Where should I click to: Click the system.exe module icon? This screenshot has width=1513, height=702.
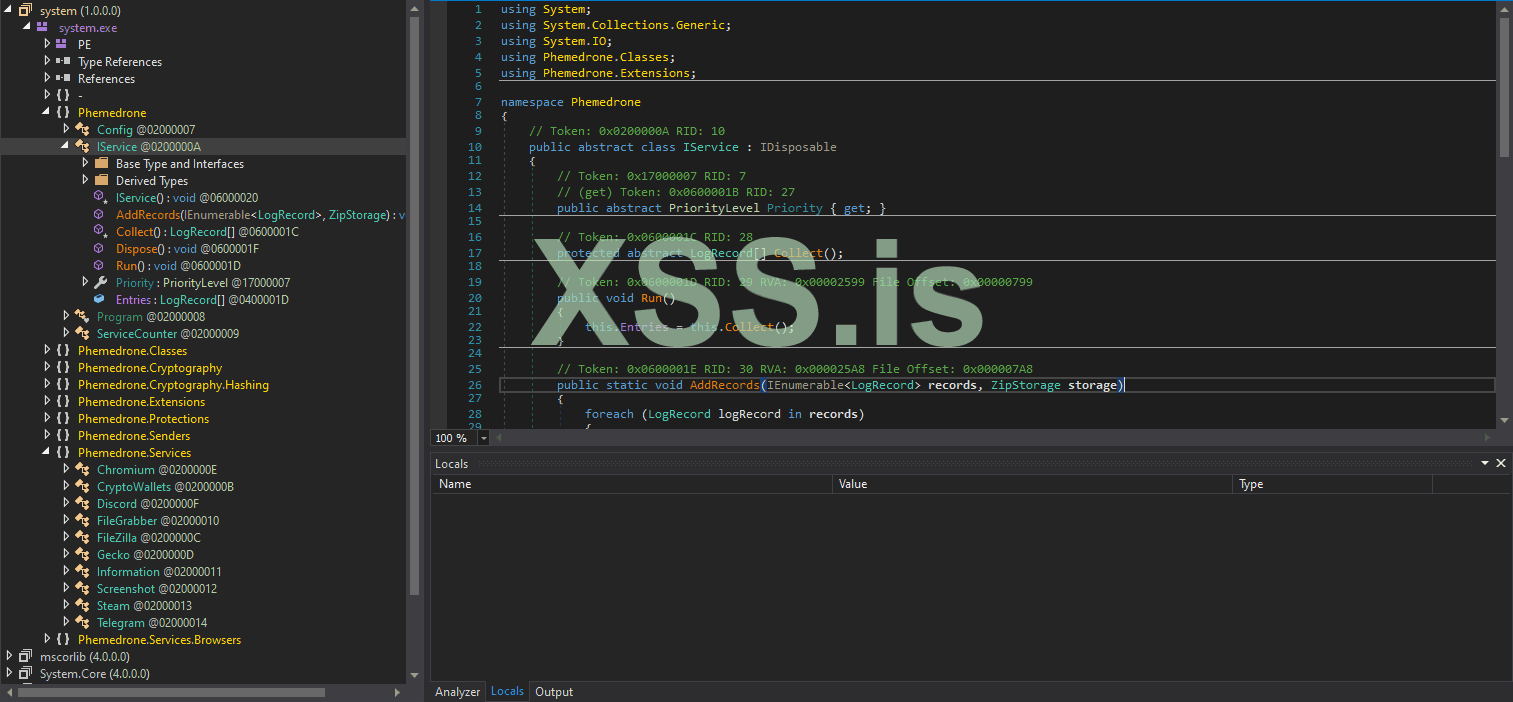pos(43,27)
